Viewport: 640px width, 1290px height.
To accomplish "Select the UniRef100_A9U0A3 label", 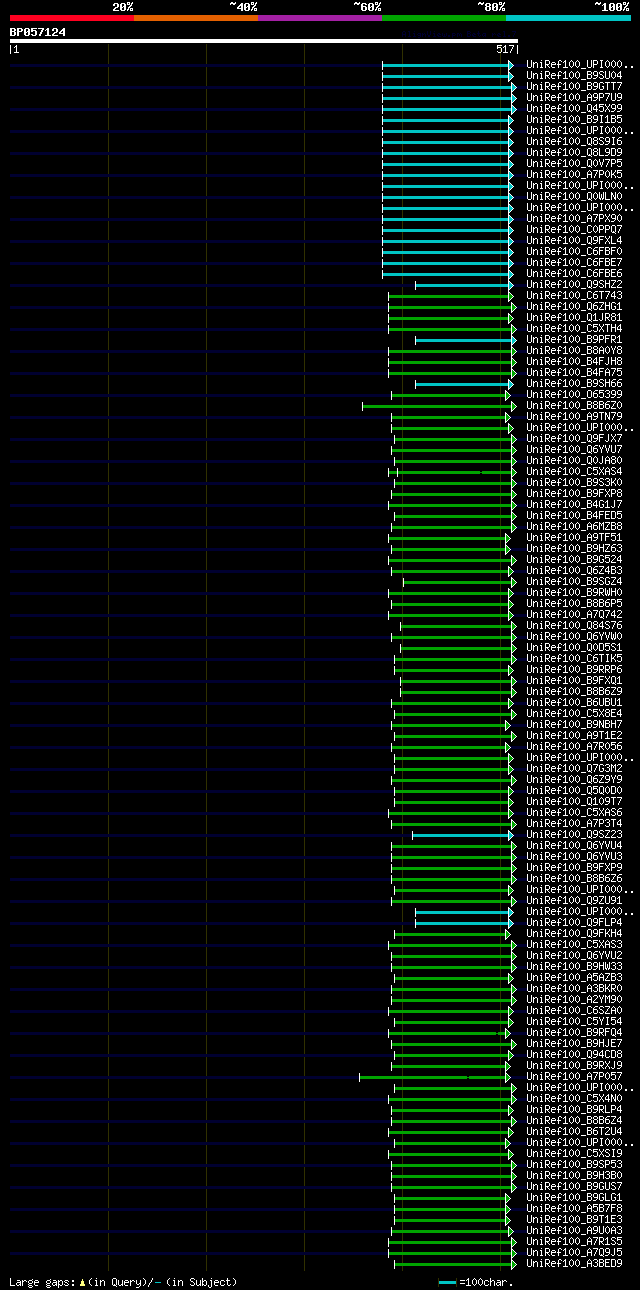I will 574,1231.
